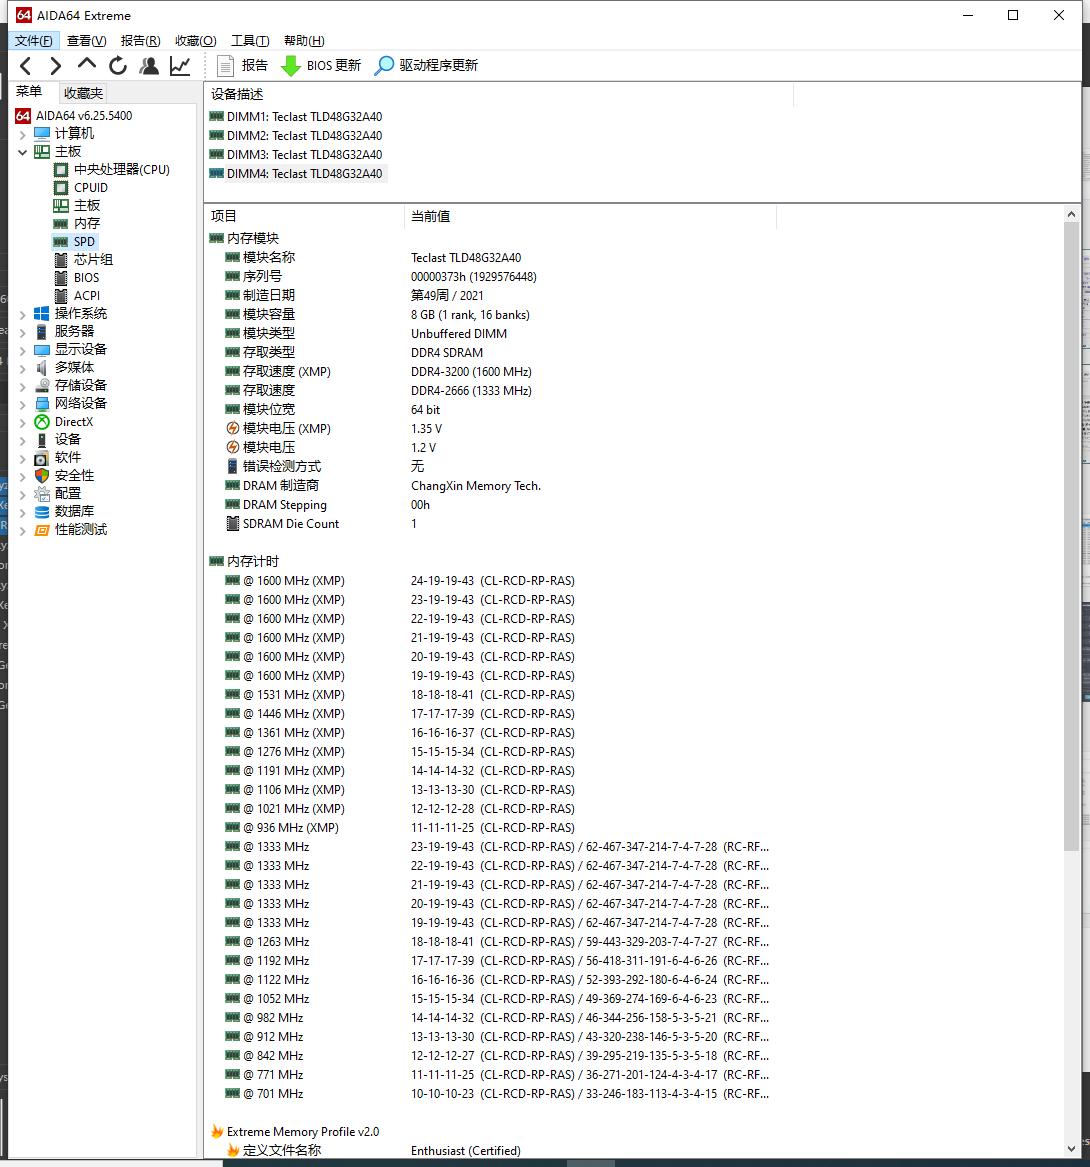1090x1167 pixels.
Task: Expand the DirectX tree node
Action: tap(22, 422)
